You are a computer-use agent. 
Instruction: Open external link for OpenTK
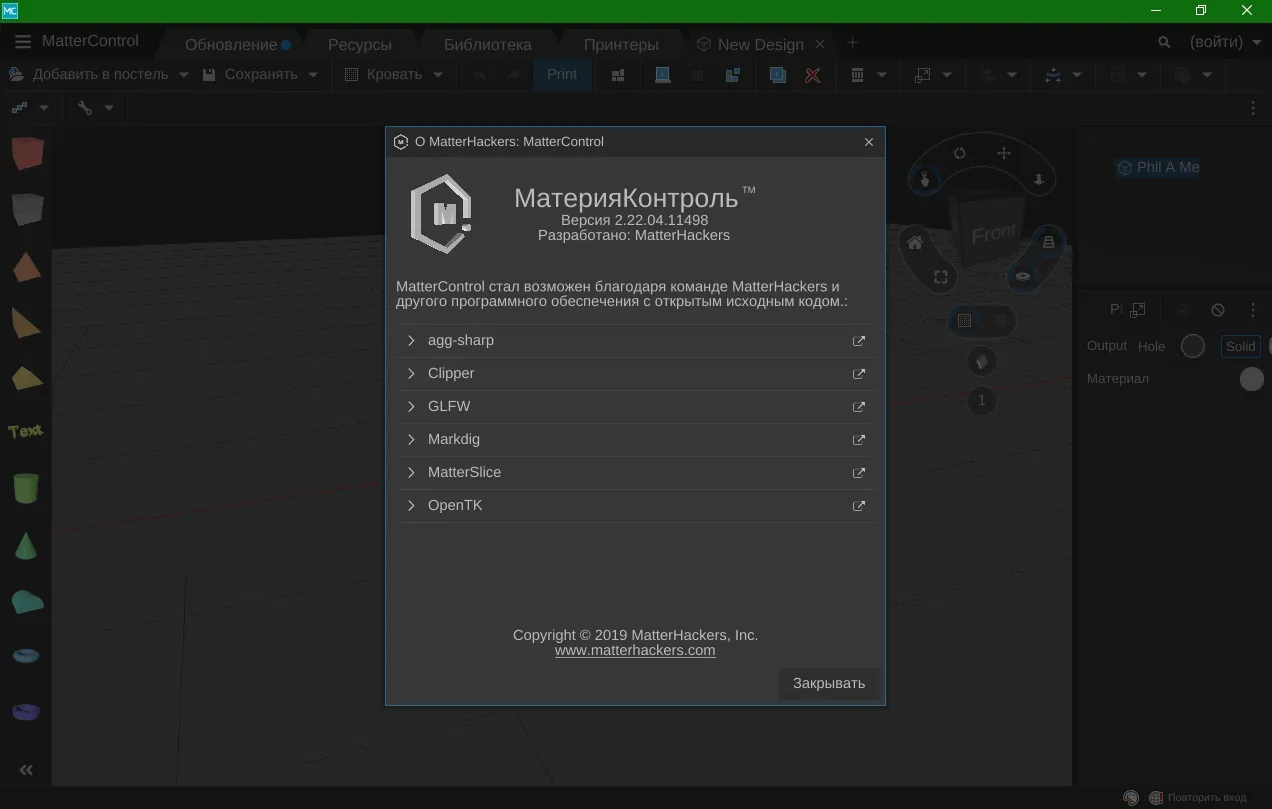click(858, 506)
